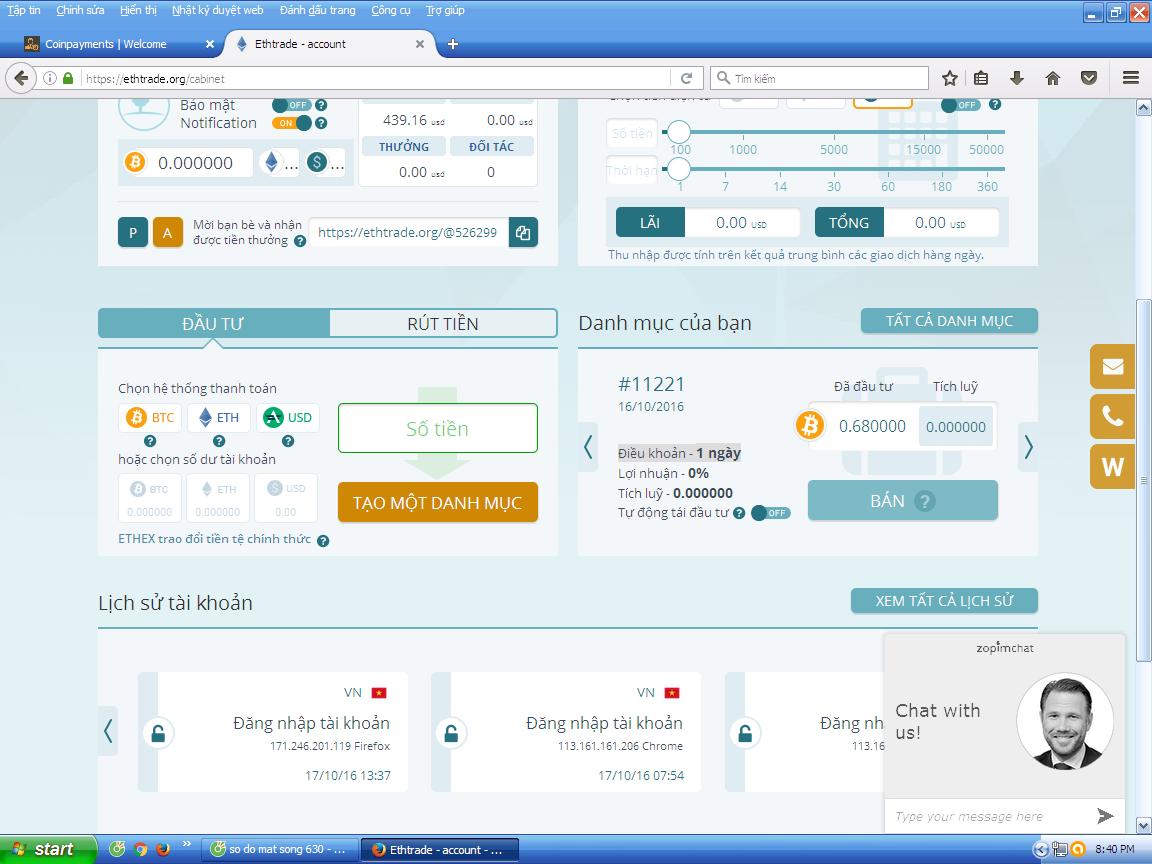Screen dimensions: 1152x864
Task: Open the yellow phone contact side button
Action: tap(1112, 417)
